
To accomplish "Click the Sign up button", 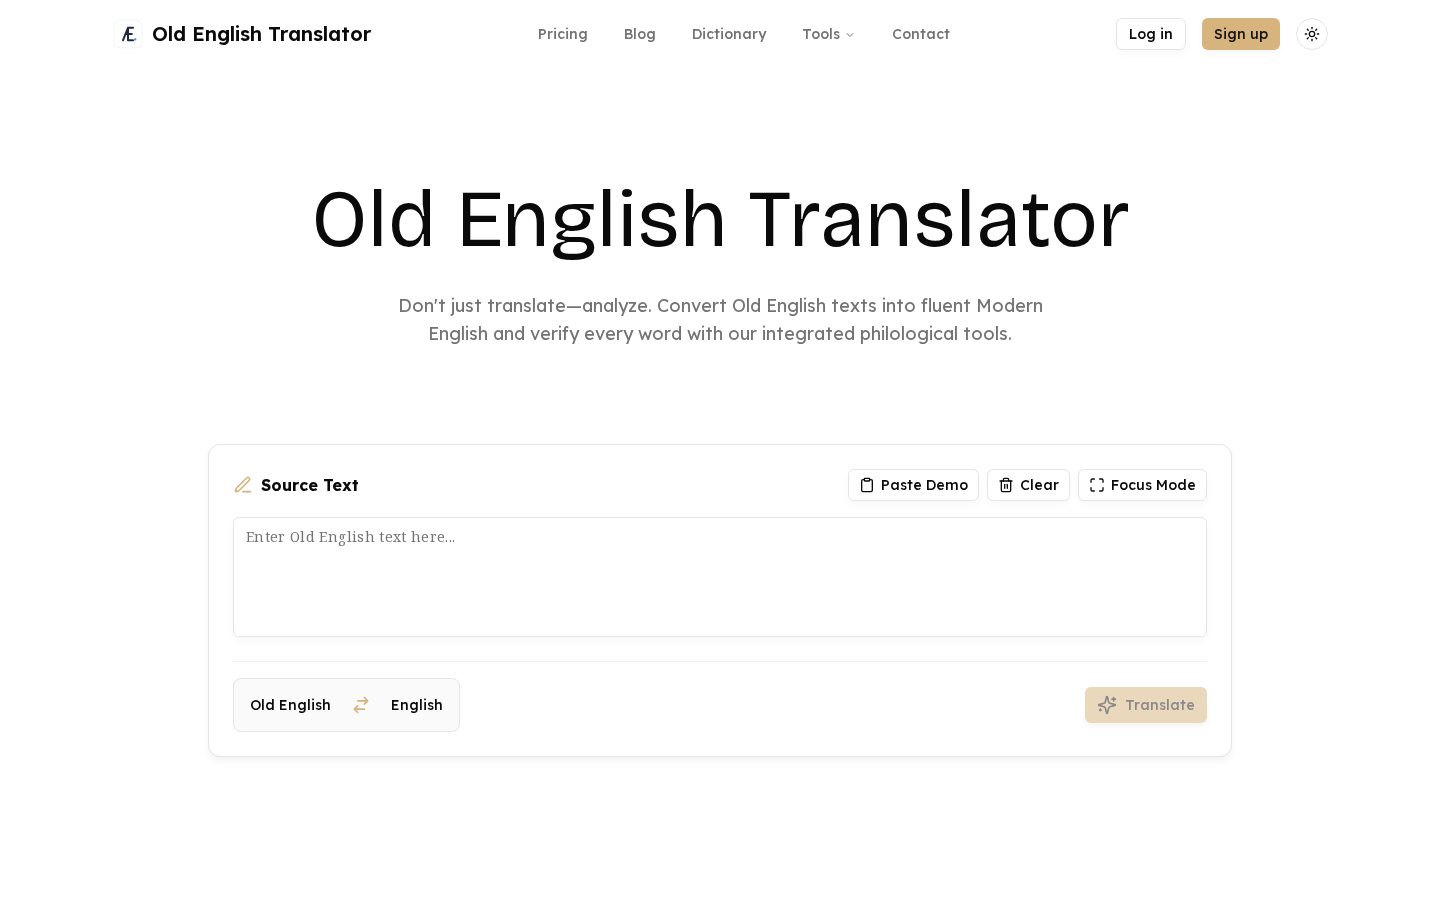I will pos(1241,34).
